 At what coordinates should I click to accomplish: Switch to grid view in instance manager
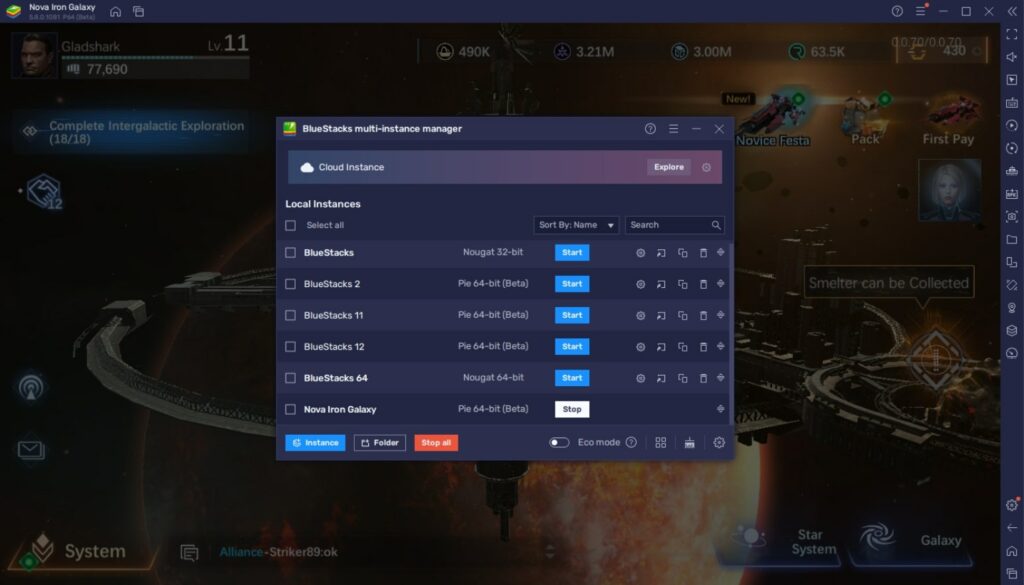point(660,442)
